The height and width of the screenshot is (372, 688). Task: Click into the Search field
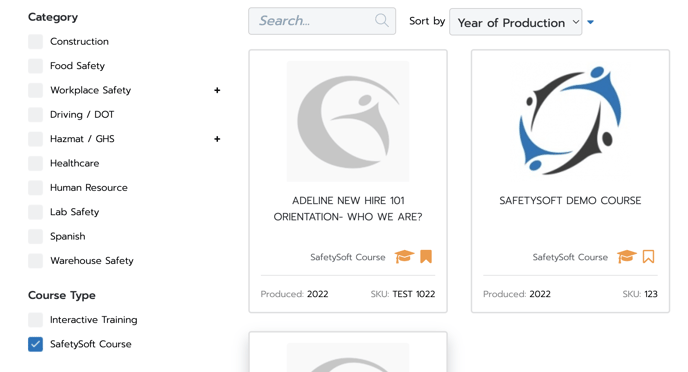(x=322, y=21)
